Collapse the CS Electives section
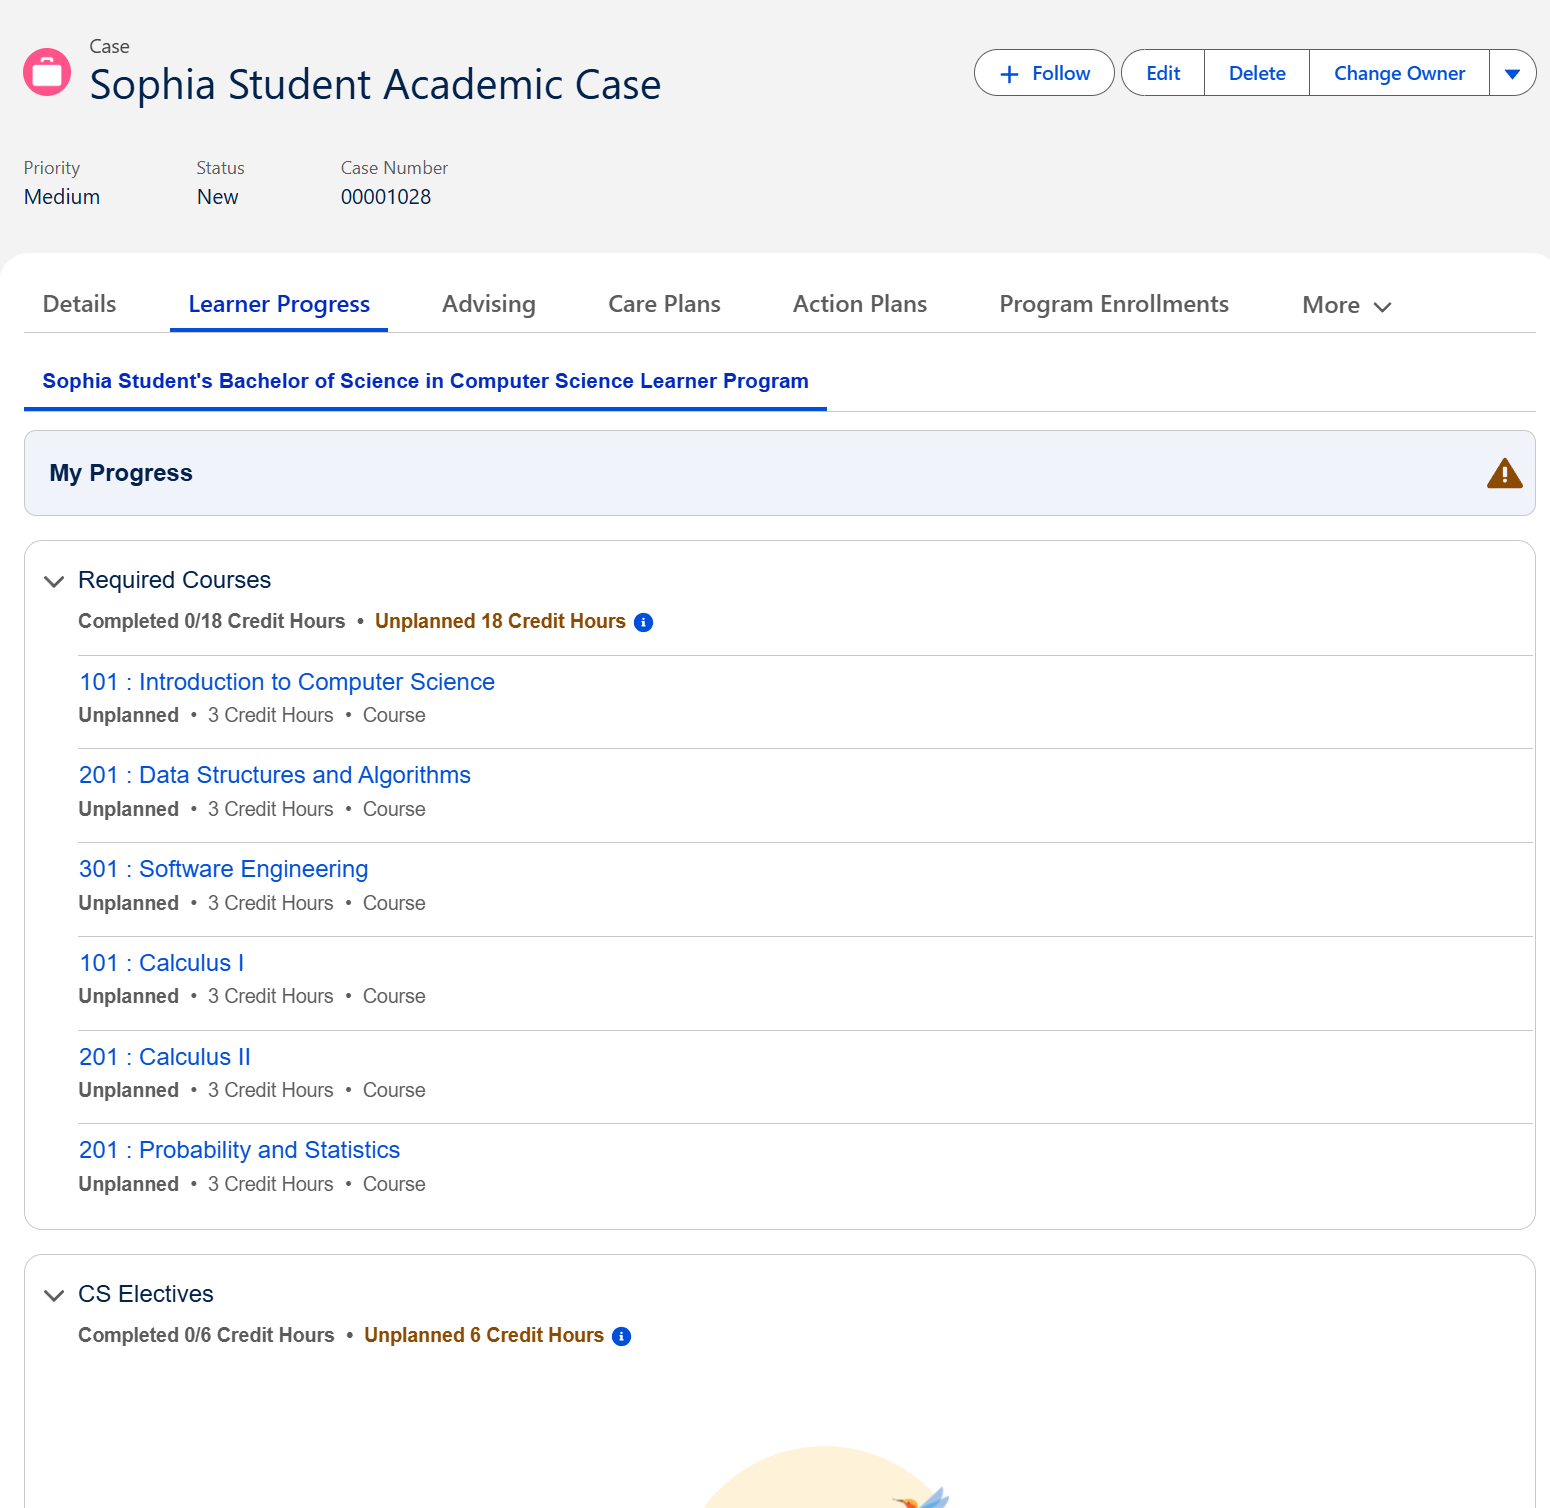1550x1508 pixels. pos(53,1295)
